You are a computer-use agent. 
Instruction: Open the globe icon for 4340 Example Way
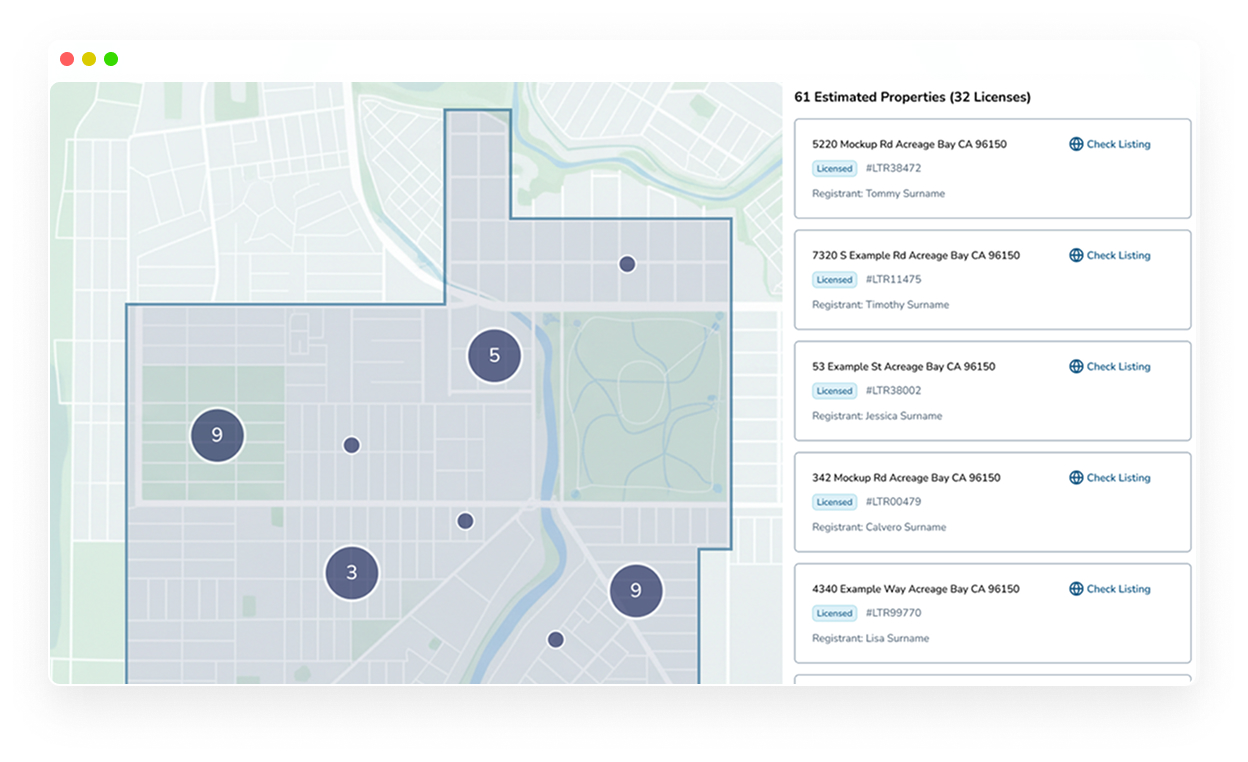[x=1076, y=588]
